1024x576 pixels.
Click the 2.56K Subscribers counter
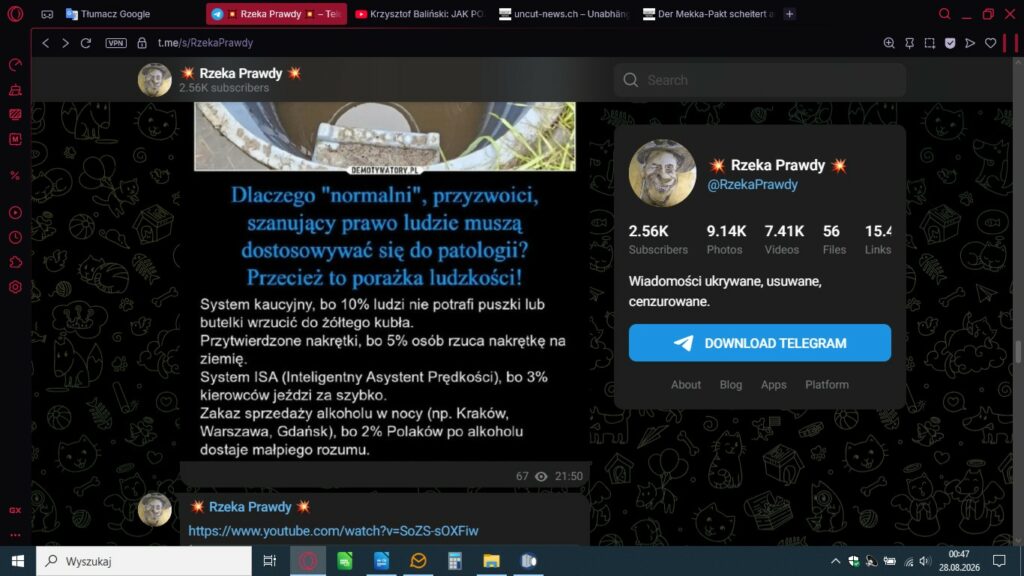(x=658, y=240)
